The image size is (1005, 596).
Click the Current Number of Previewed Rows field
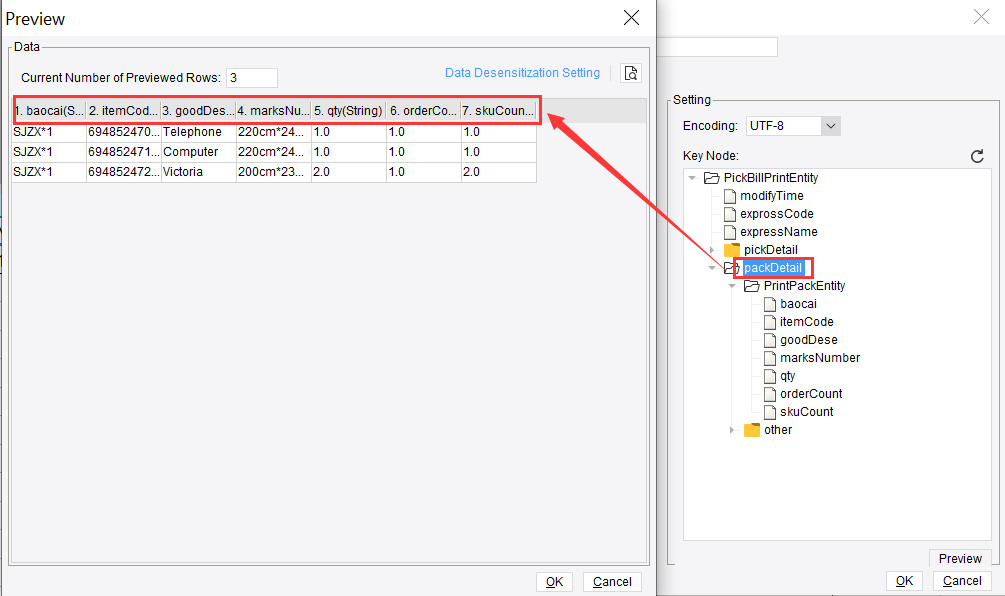click(x=251, y=77)
